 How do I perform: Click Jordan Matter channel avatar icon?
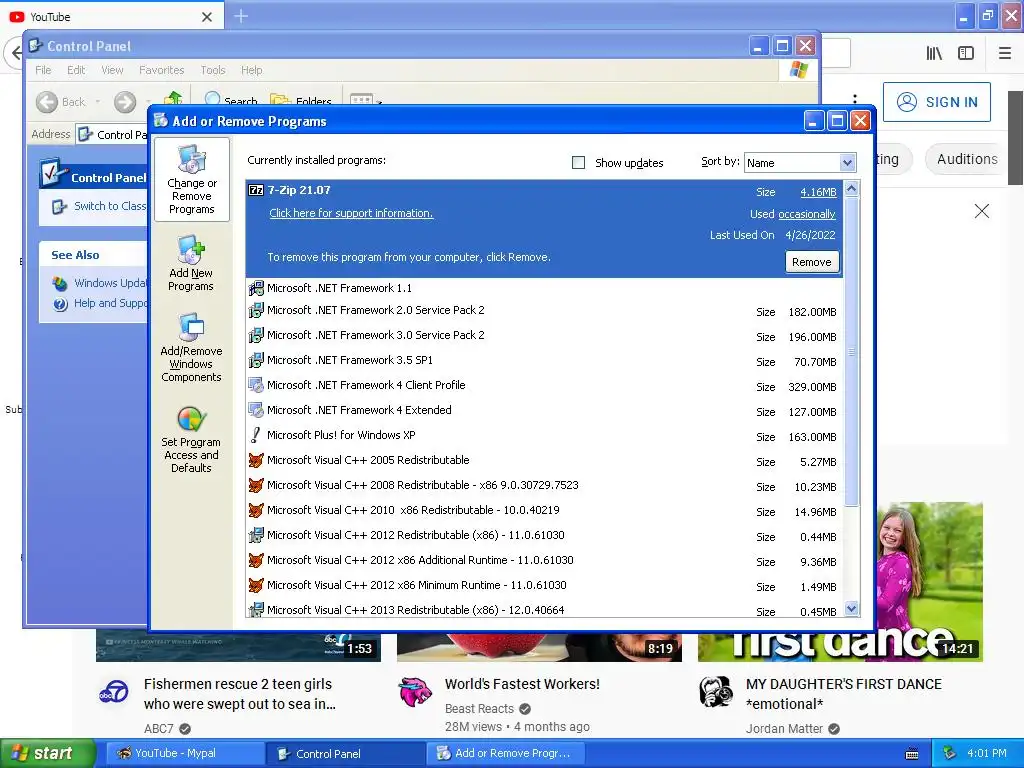pos(716,692)
